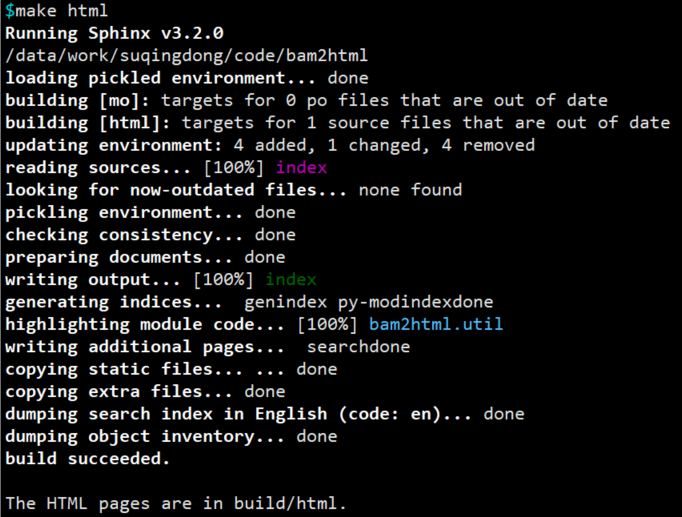Click the 'dumping object inventory... done' line
Viewport: 682px width, 517px height.
171,437
